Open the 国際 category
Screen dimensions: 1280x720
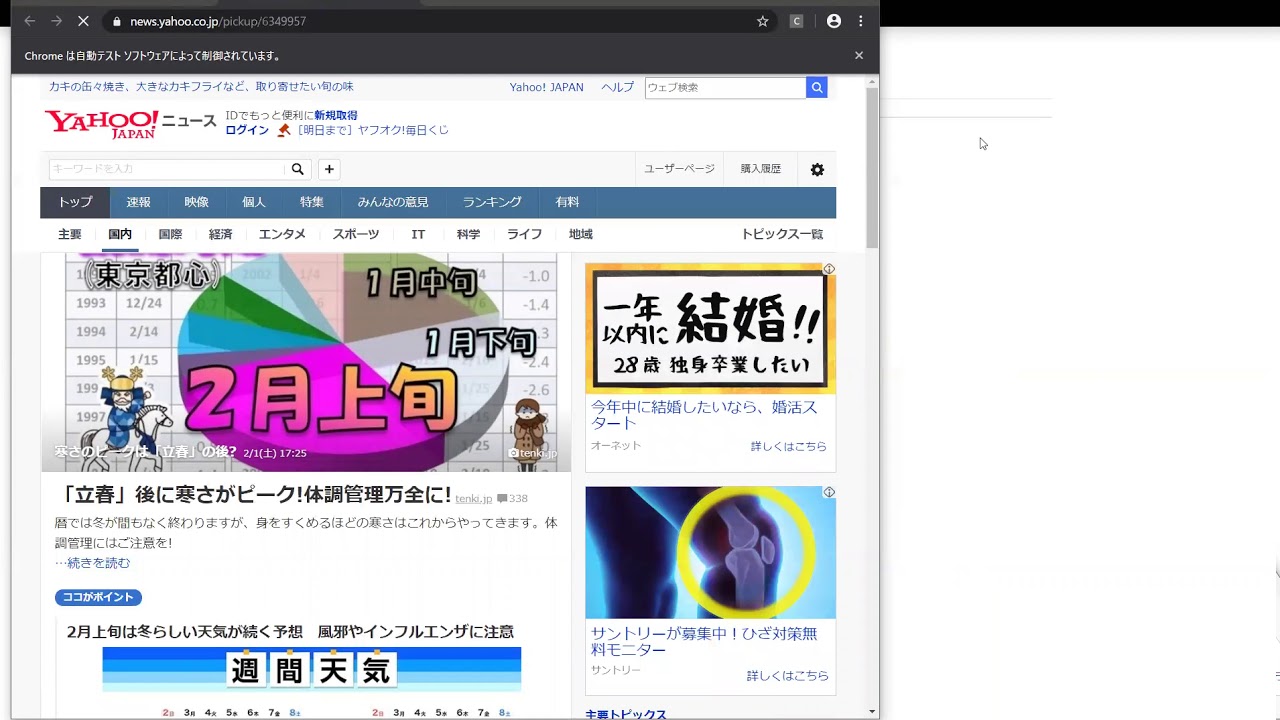[x=171, y=234]
